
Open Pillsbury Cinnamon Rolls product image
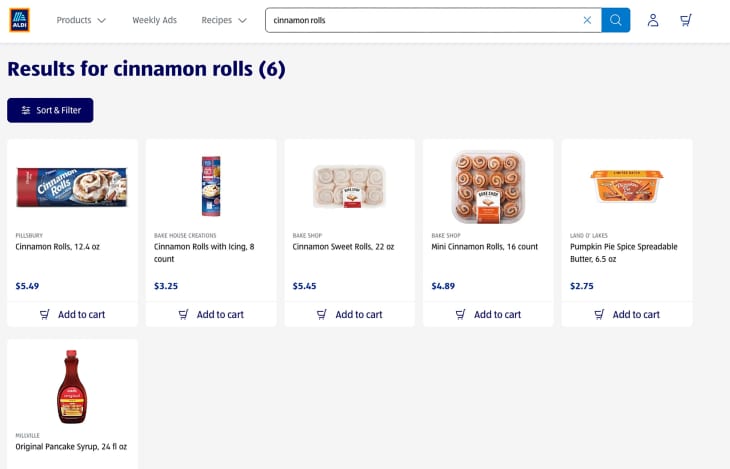(72, 187)
